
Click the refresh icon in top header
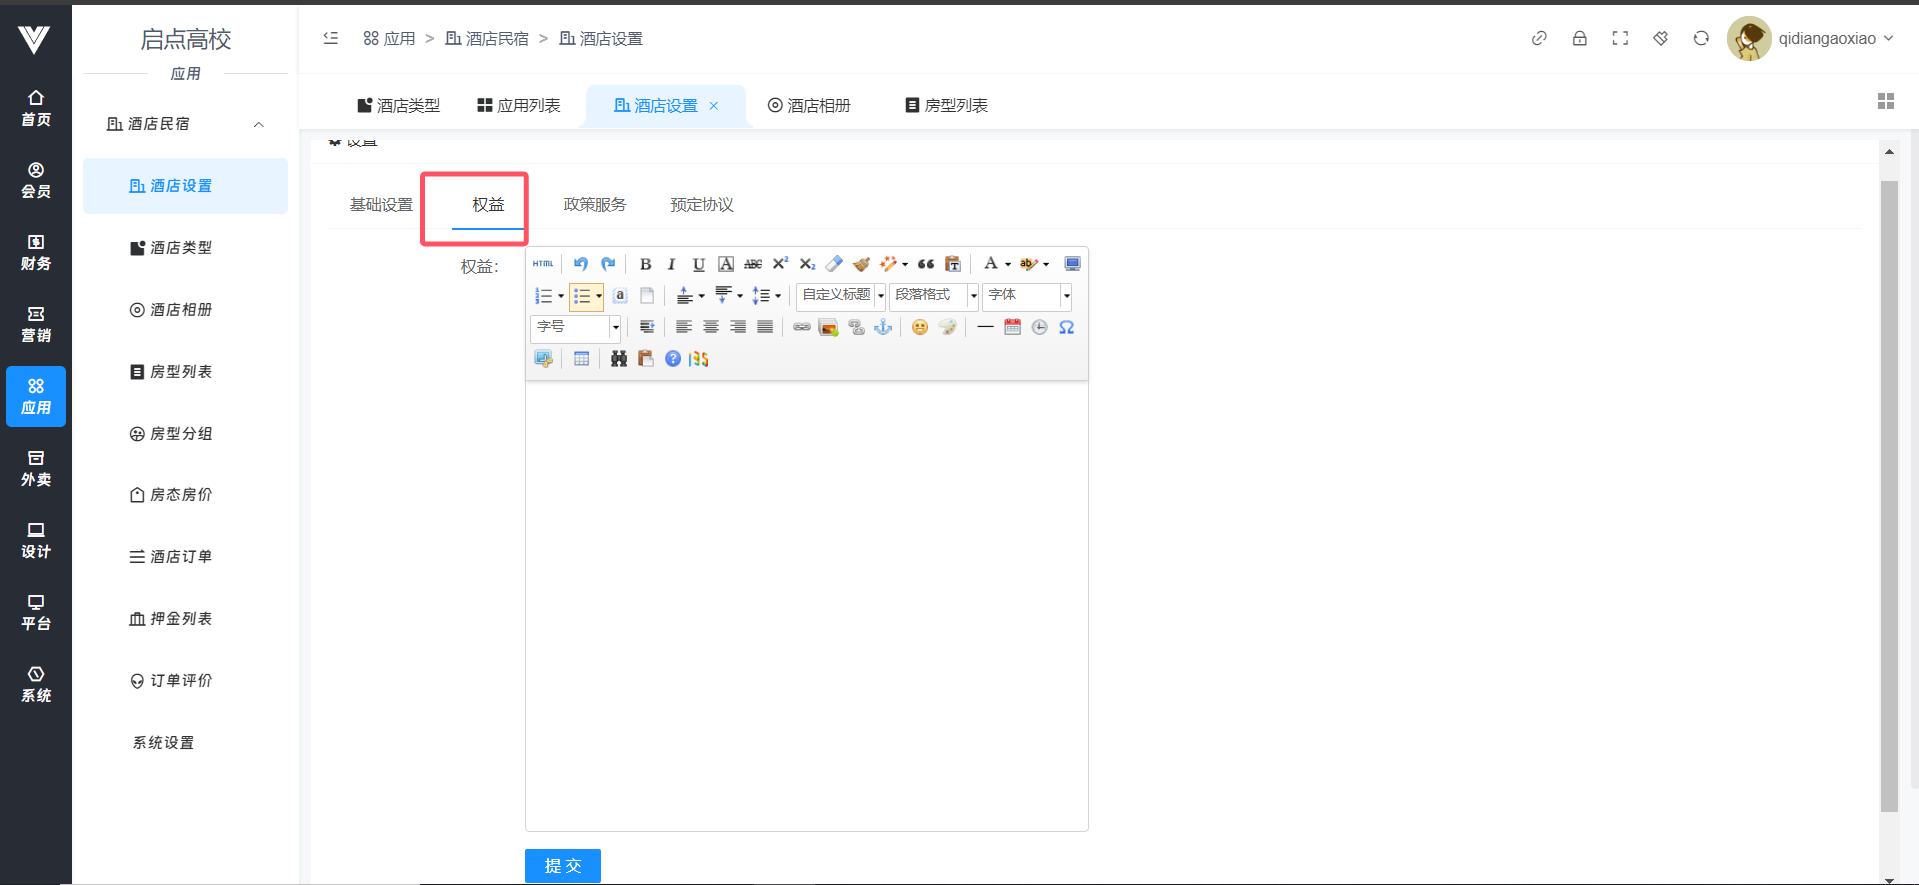[1700, 39]
